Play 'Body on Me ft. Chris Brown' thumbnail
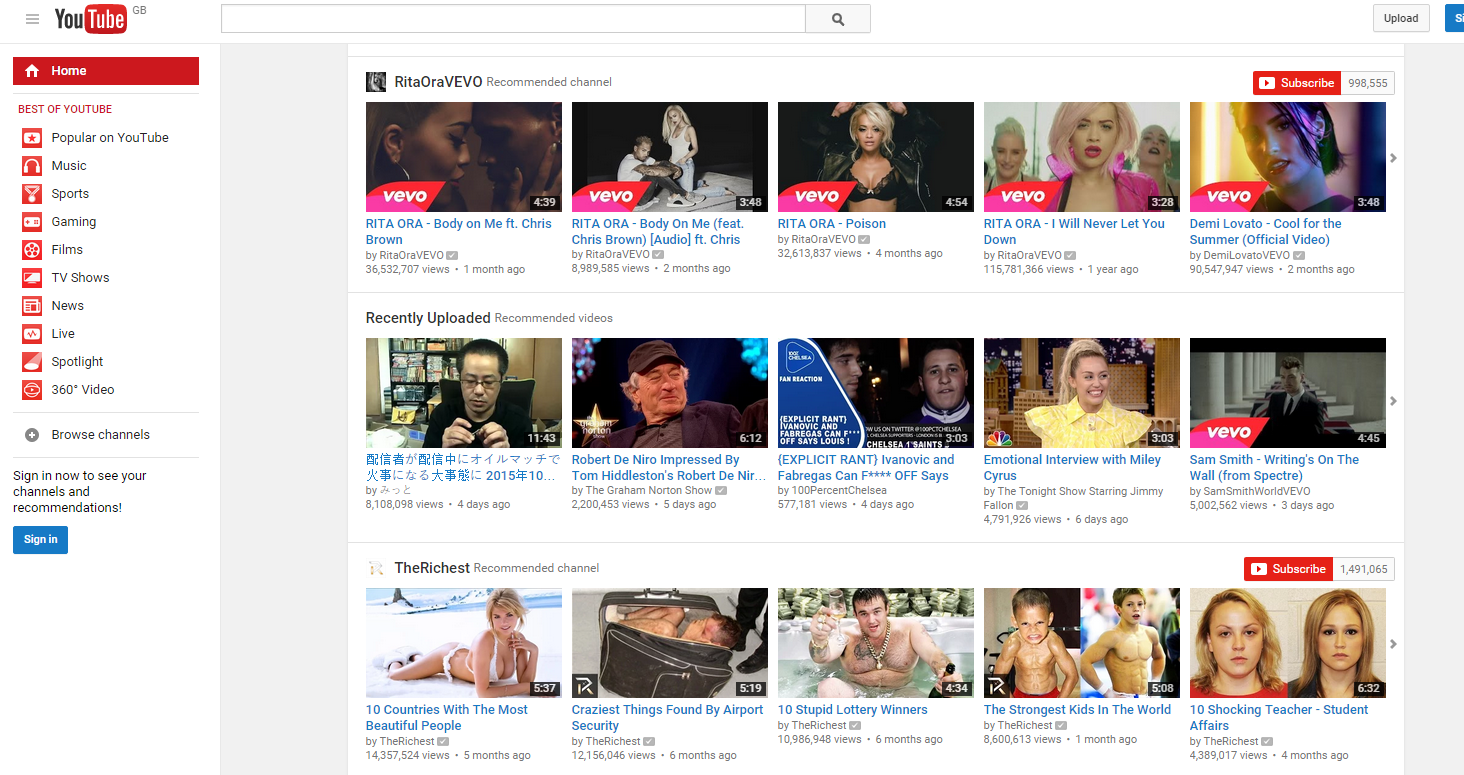Screen dimensions: 1464x775 464,157
